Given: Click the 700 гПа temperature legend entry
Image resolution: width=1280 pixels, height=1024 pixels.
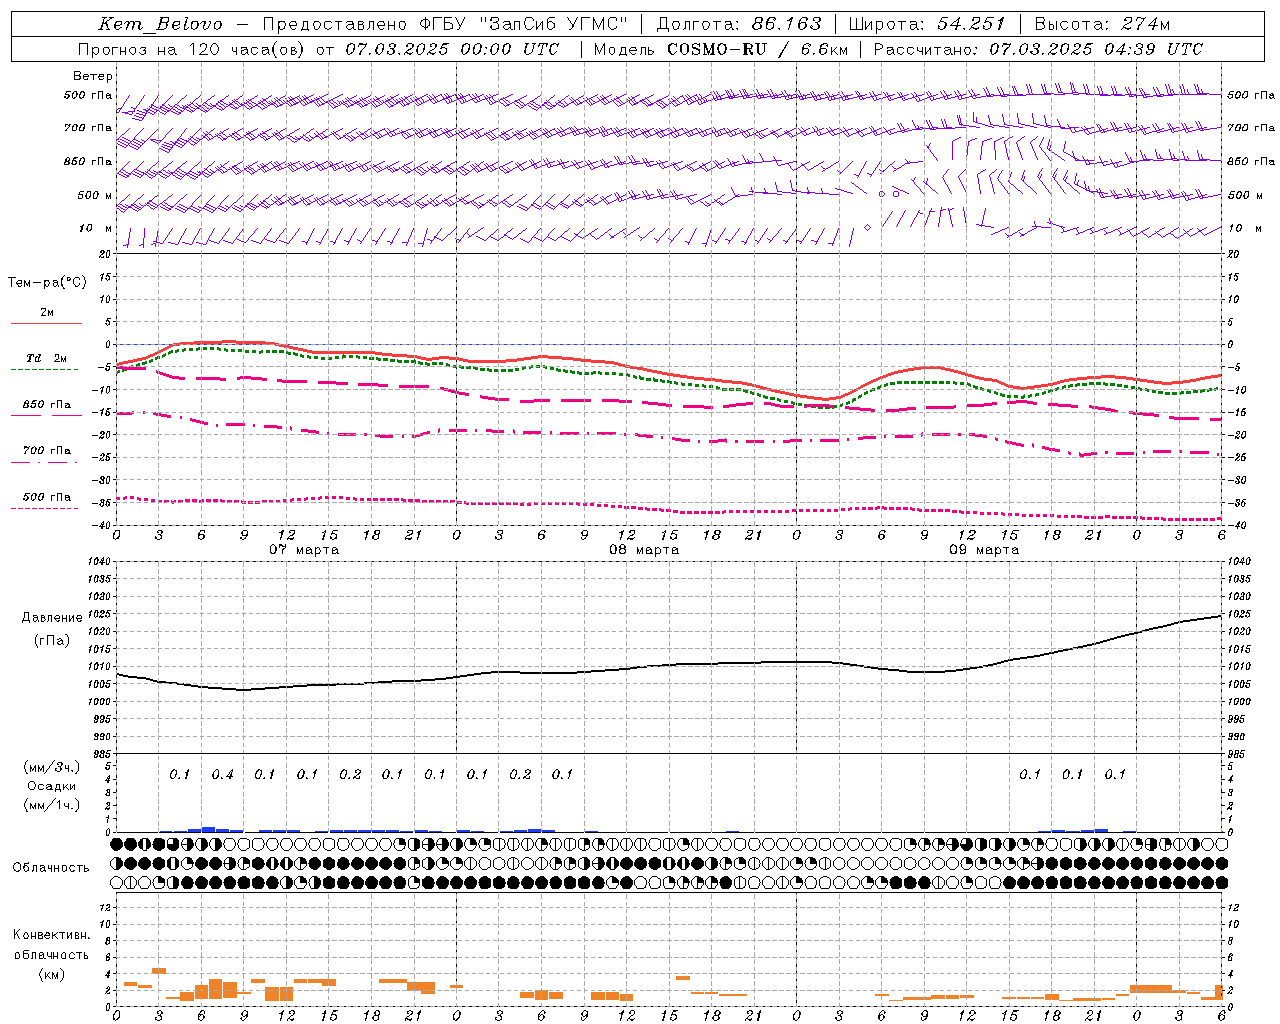Looking at the screenshot, I should click(47, 451).
